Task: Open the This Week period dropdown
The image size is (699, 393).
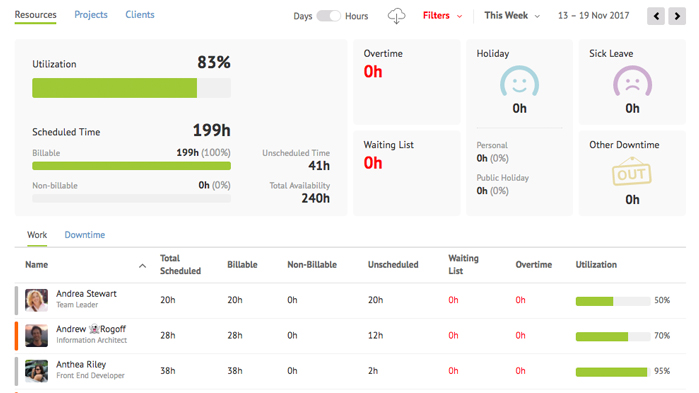Action: [x=512, y=16]
